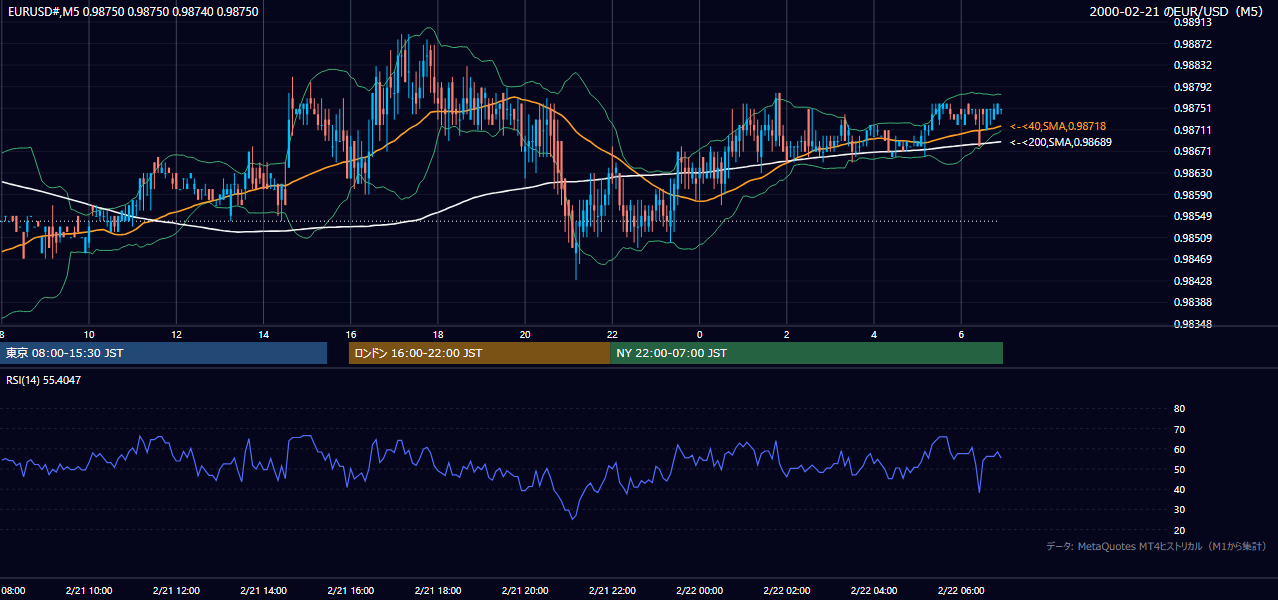Click the 0.98671 price axis label

coord(1192,151)
